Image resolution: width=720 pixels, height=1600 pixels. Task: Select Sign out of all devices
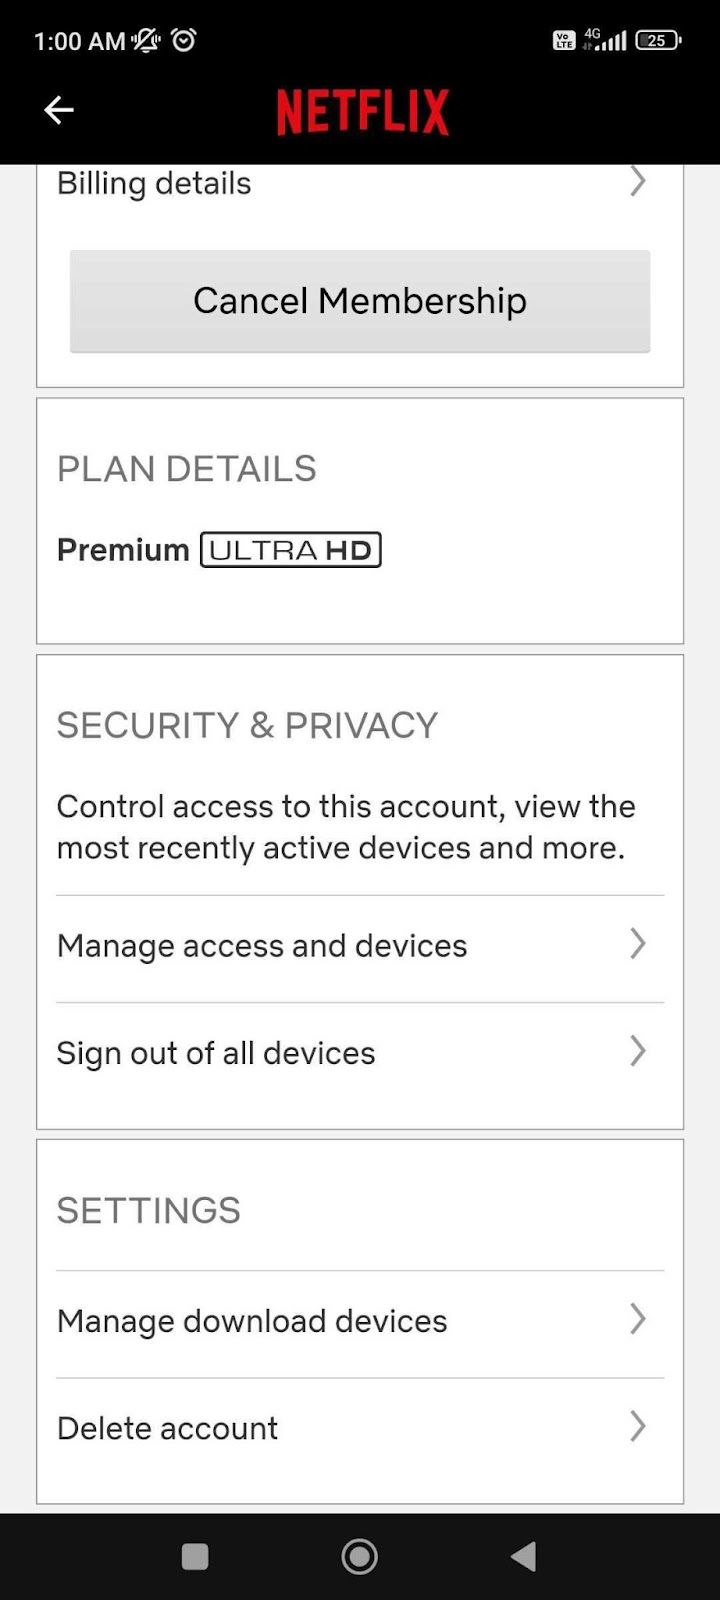coord(216,1052)
